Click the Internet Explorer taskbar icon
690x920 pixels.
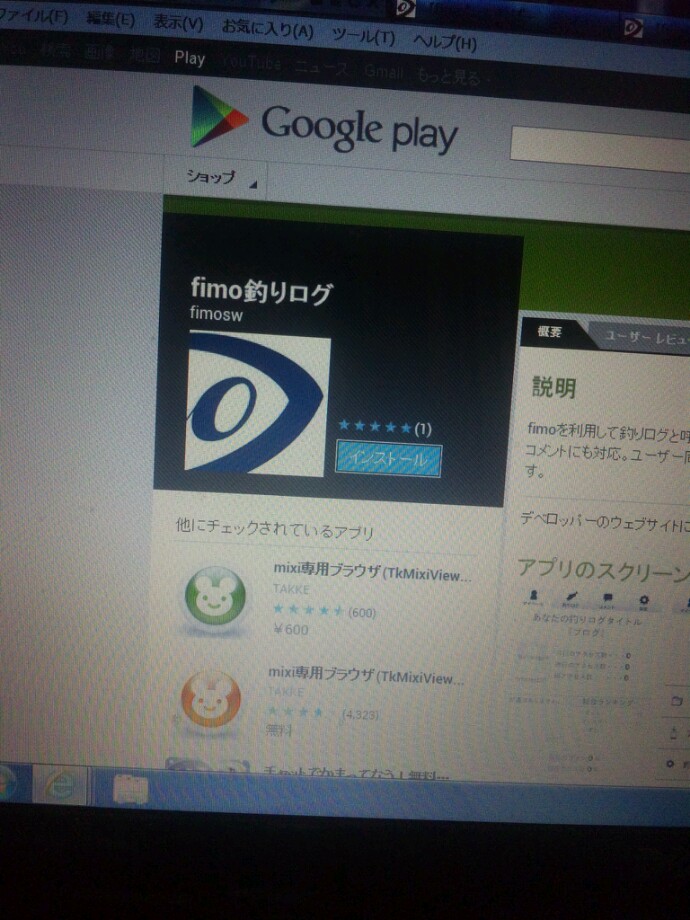tap(60, 784)
